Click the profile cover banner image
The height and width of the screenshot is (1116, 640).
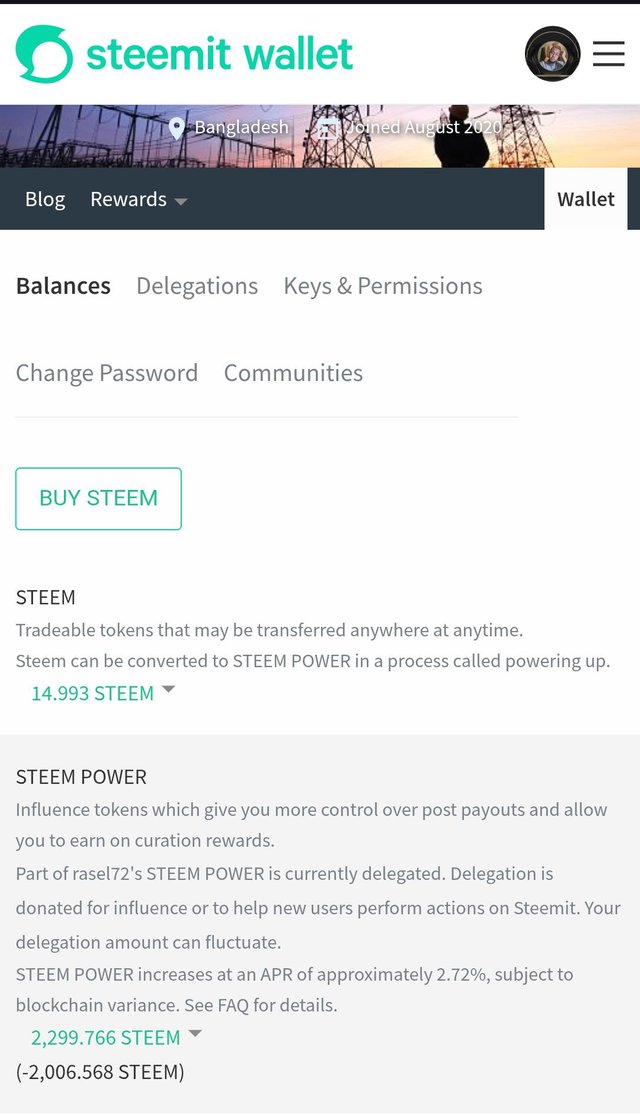click(x=320, y=136)
